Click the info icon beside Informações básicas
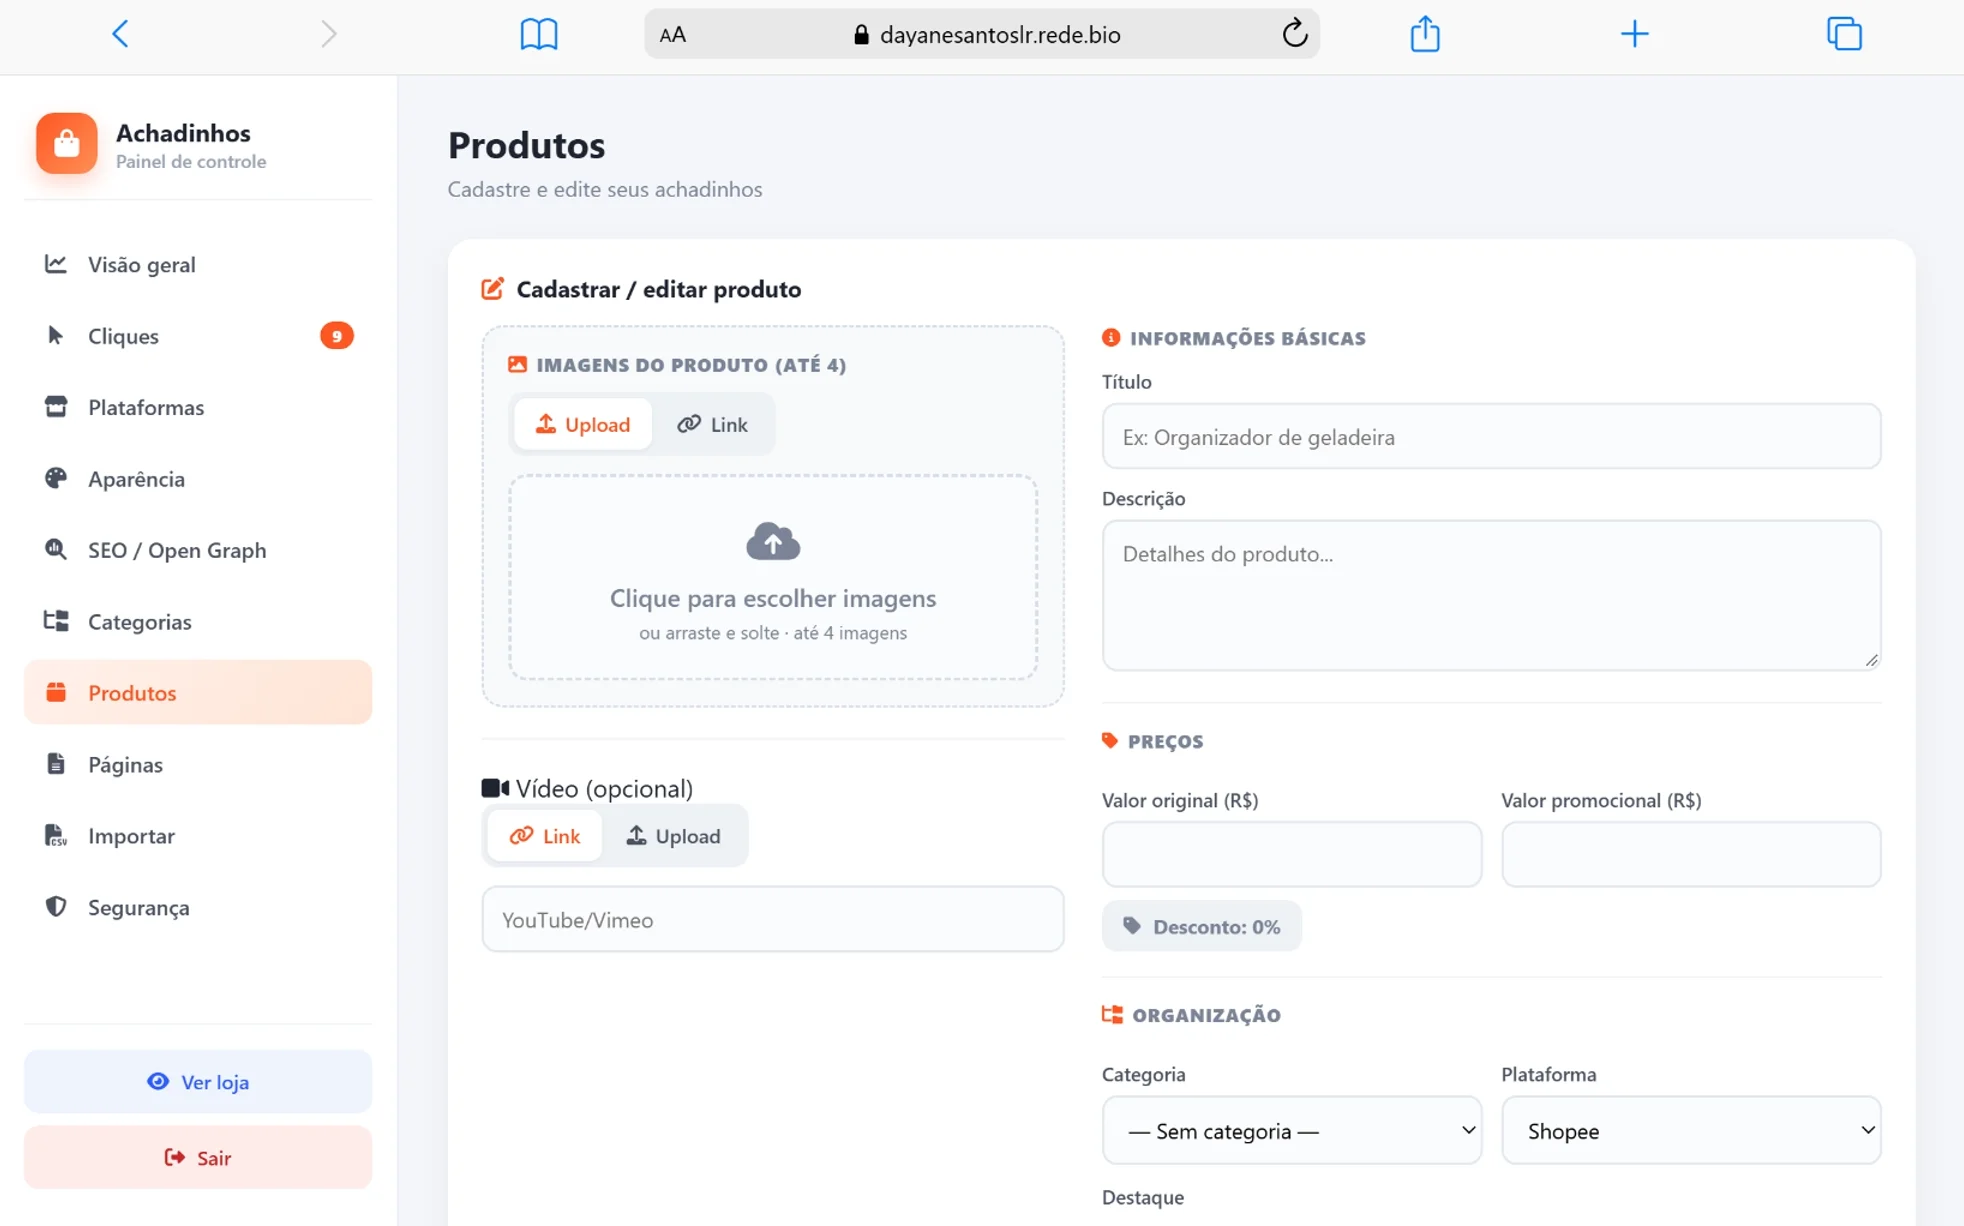 click(1111, 337)
